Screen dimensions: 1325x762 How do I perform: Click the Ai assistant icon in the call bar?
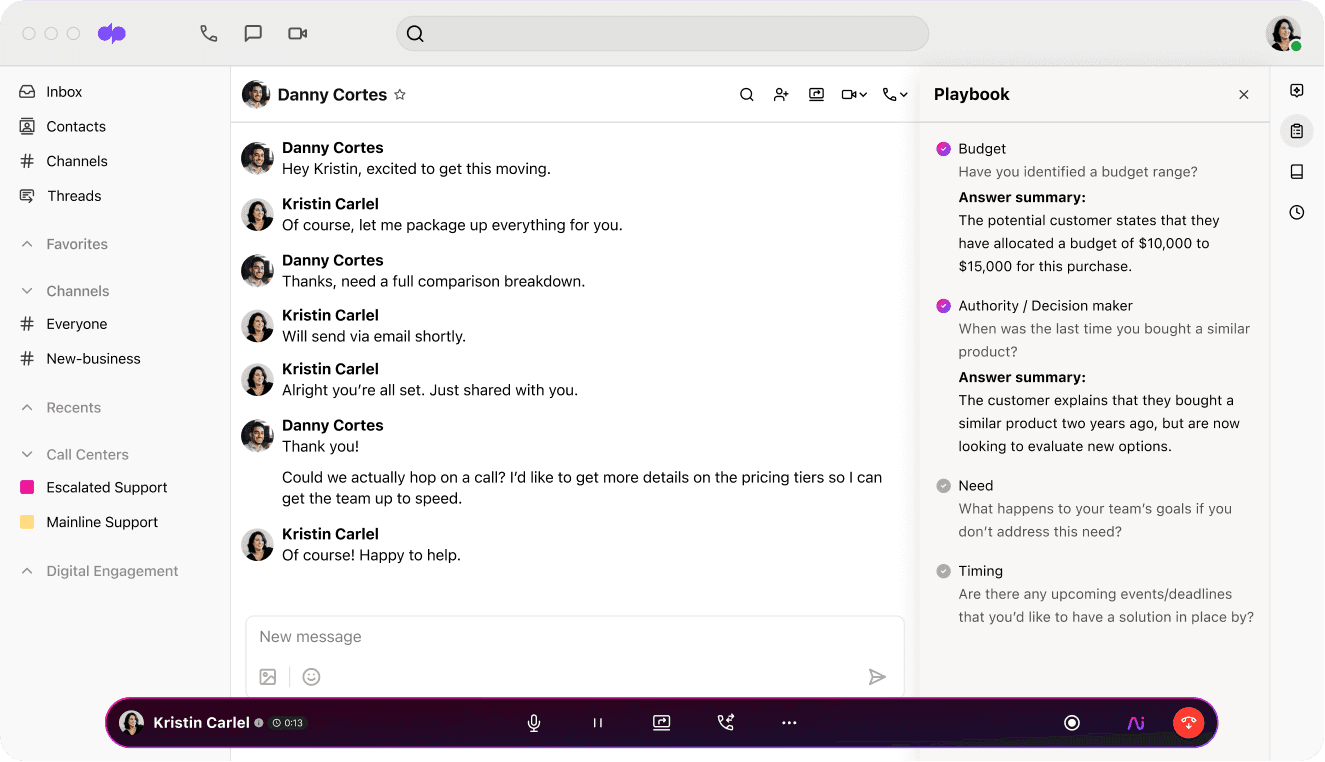pyautogui.click(x=1135, y=722)
